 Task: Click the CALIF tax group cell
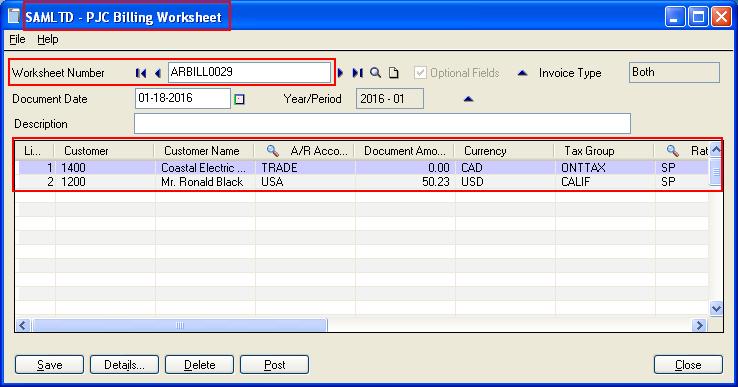(605, 182)
